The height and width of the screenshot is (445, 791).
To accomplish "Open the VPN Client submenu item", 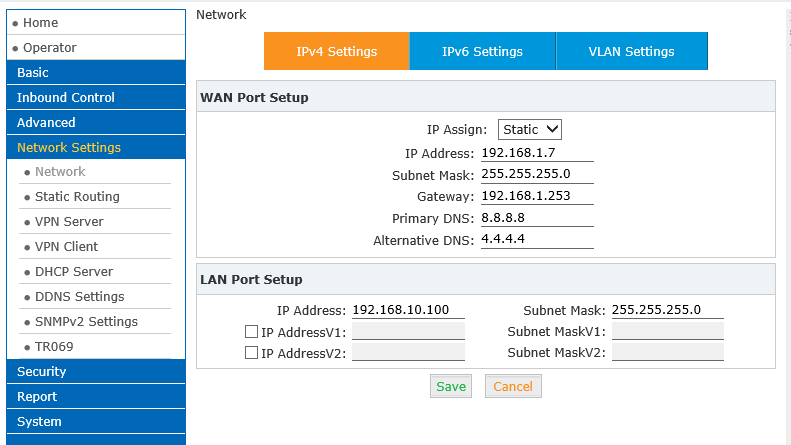I will coord(66,247).
